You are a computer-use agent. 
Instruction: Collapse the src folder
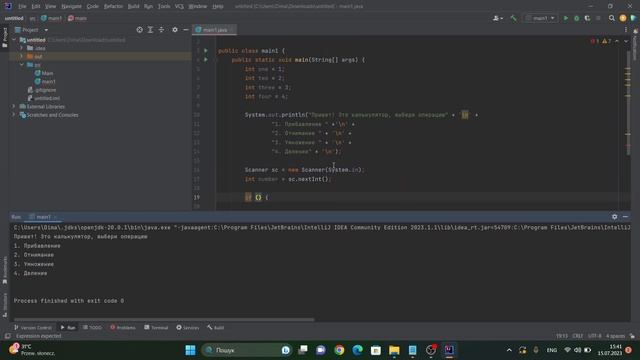pyautogui.click(x=22, y=65)
